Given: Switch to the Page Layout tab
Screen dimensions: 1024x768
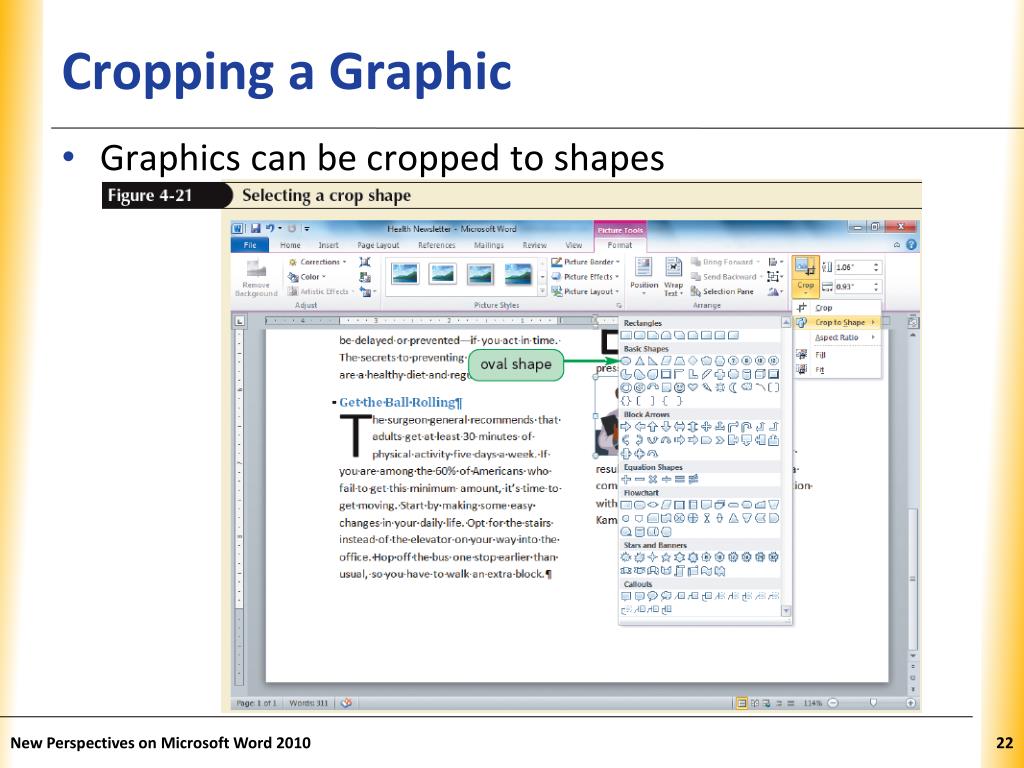Looking at the screenshot, I should tap(378, 245).
